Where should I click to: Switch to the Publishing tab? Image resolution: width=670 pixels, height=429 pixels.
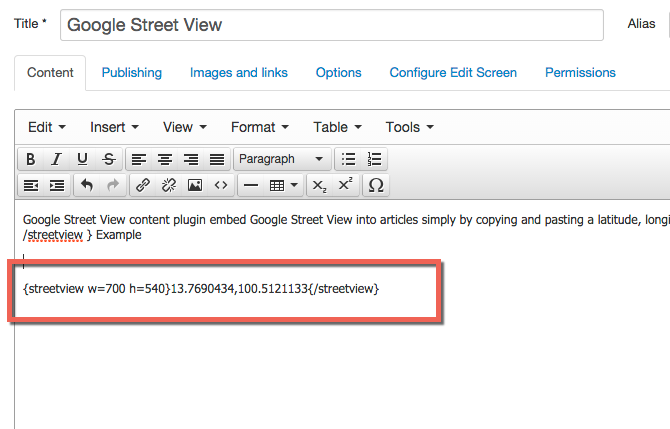tap(132, 73)
